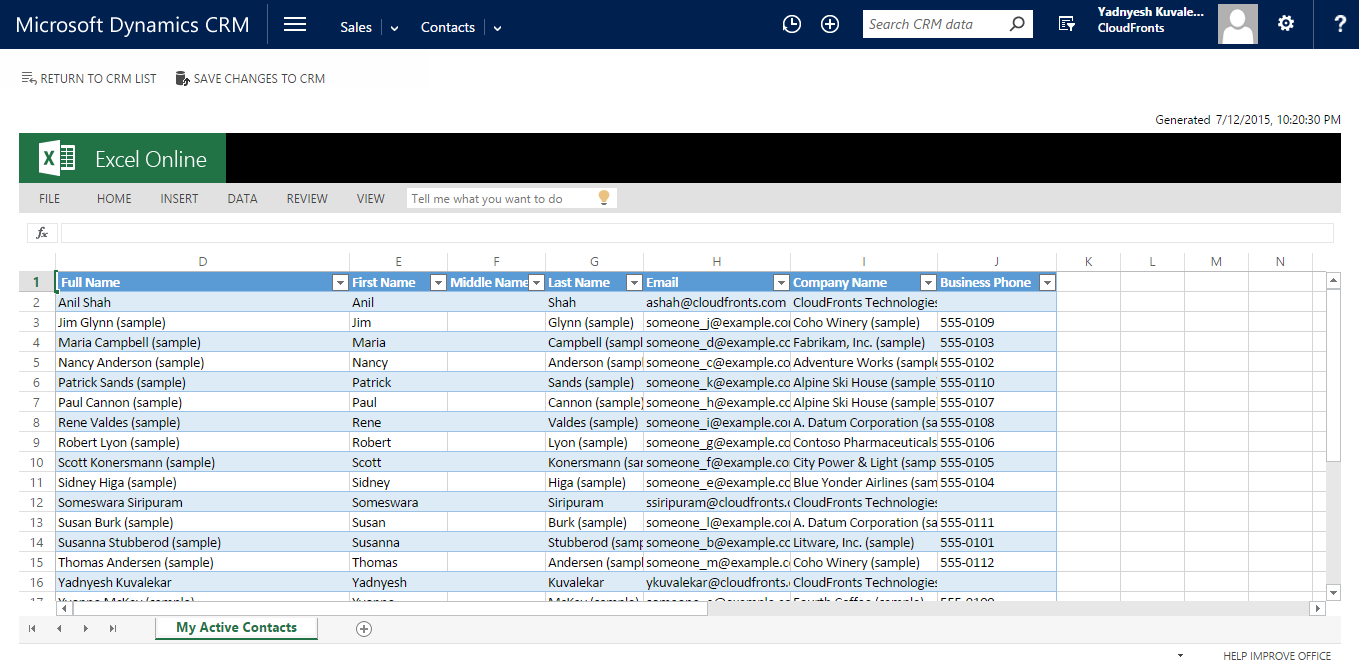The image size is (1359, 666).
Task: Click ashah@cloudfronts.com email cell
Action: [x=717, y=302]
